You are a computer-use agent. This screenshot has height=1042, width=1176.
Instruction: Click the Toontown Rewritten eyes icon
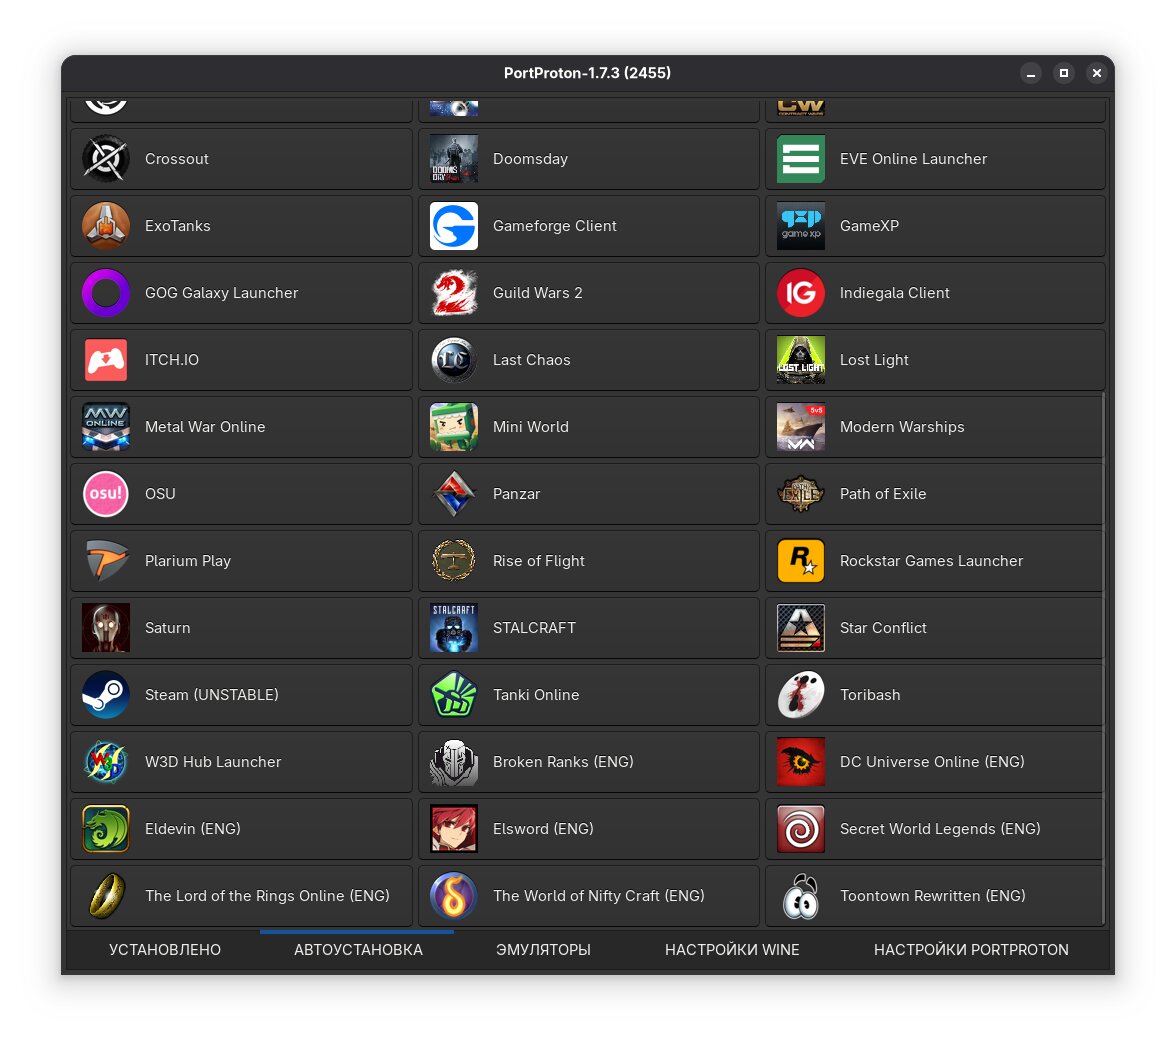pyautogui.click(x=801, y=896)
